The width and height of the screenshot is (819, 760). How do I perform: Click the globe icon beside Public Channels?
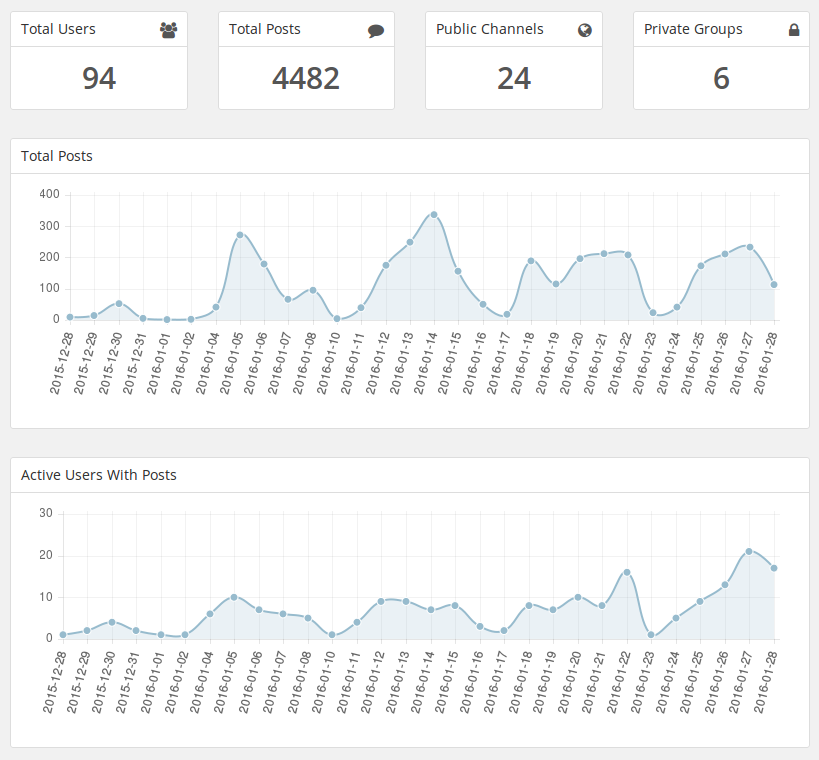(x=584, y=30)
